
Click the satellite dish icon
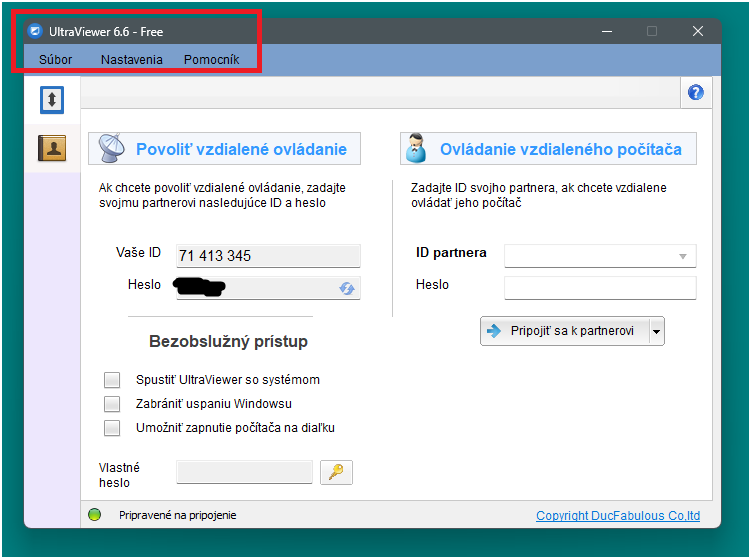[111, 148]
